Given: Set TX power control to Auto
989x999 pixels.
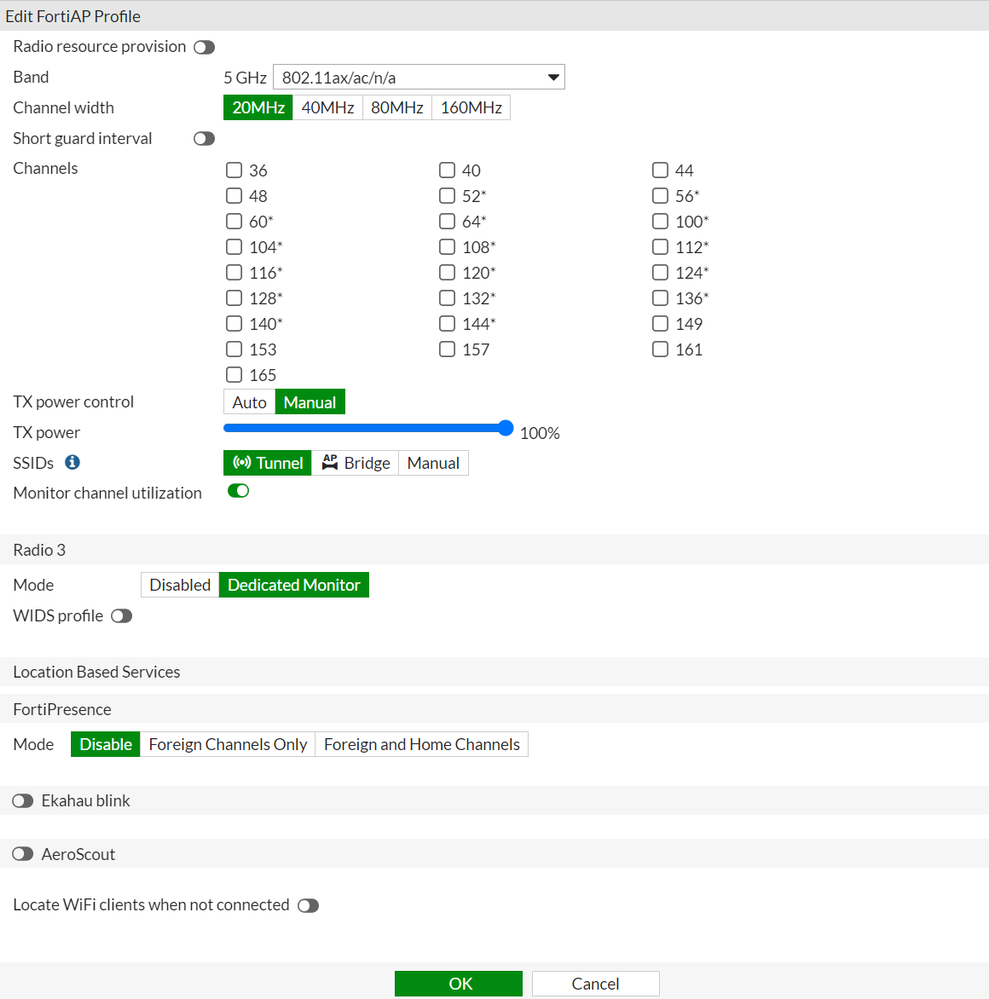Looking at the screenshot, I should click(249, 402).
